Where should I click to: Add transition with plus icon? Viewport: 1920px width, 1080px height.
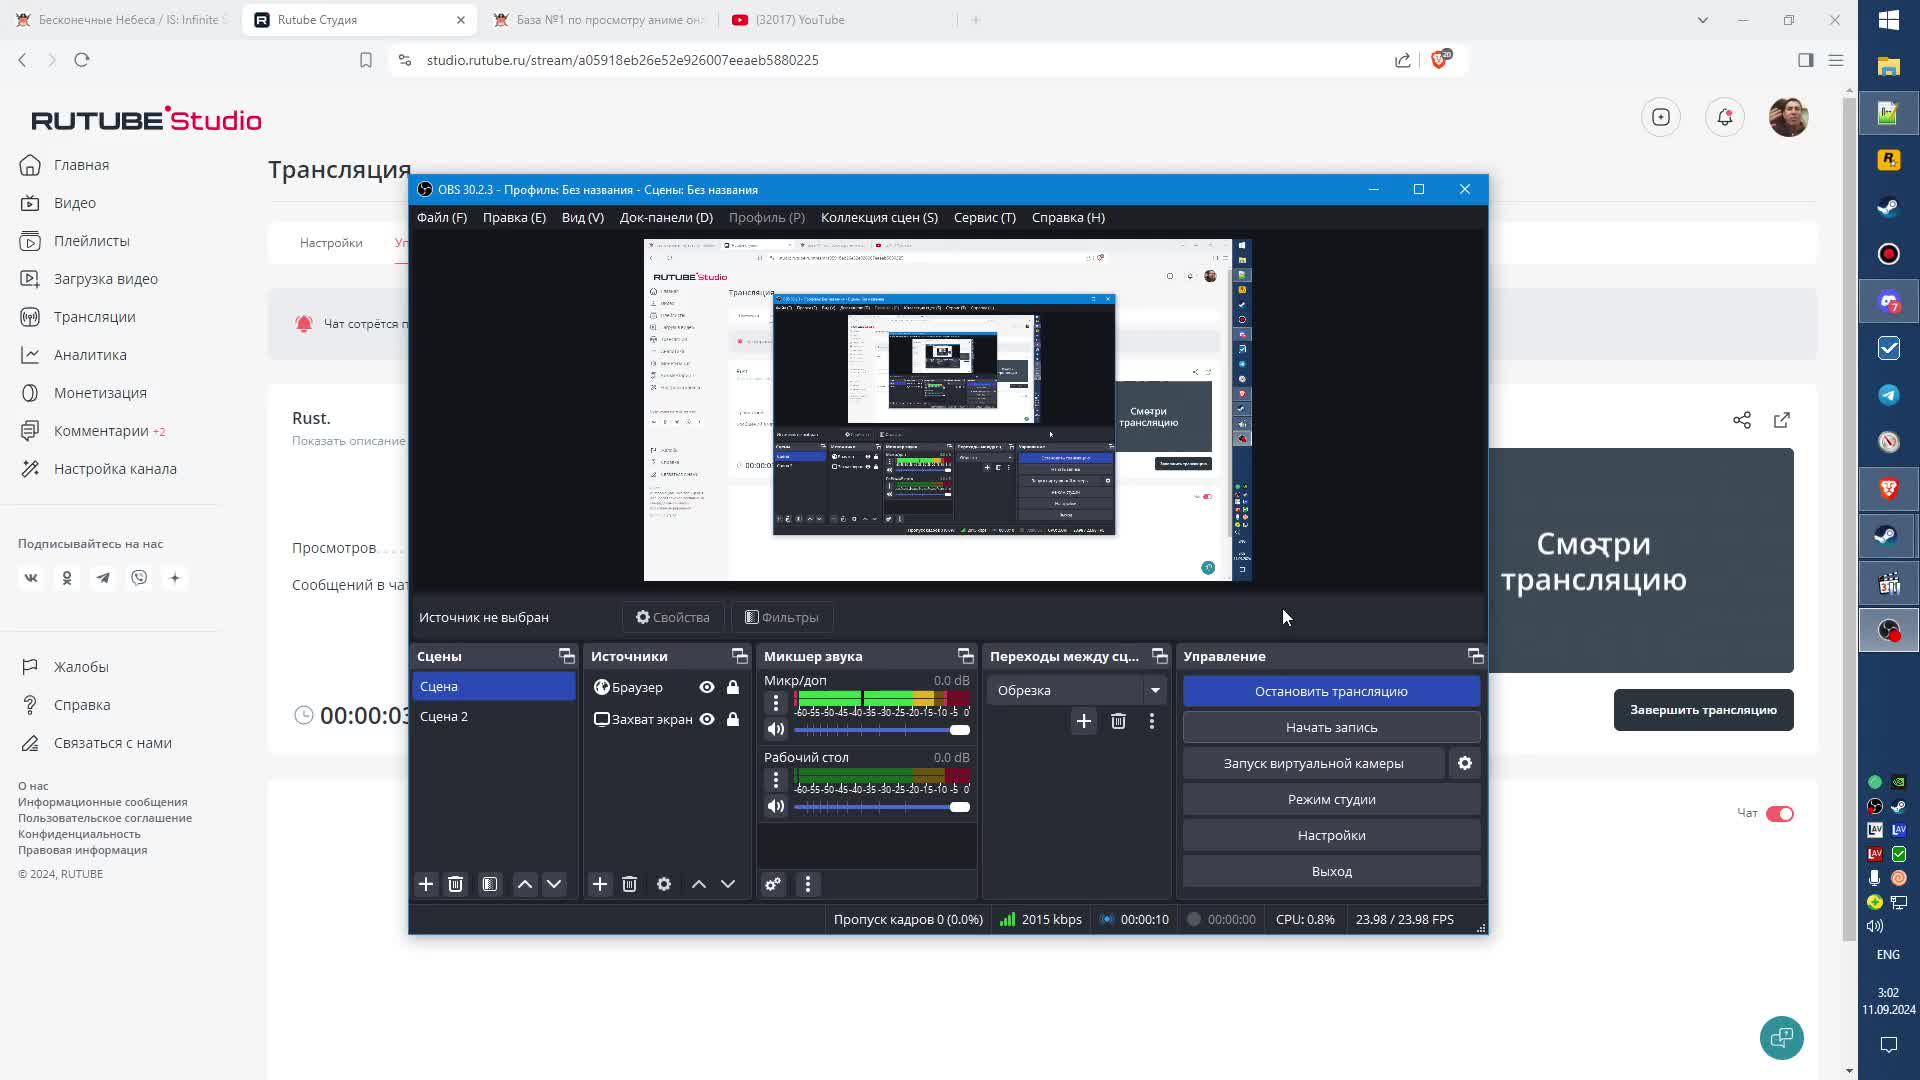pos(1083,721)
